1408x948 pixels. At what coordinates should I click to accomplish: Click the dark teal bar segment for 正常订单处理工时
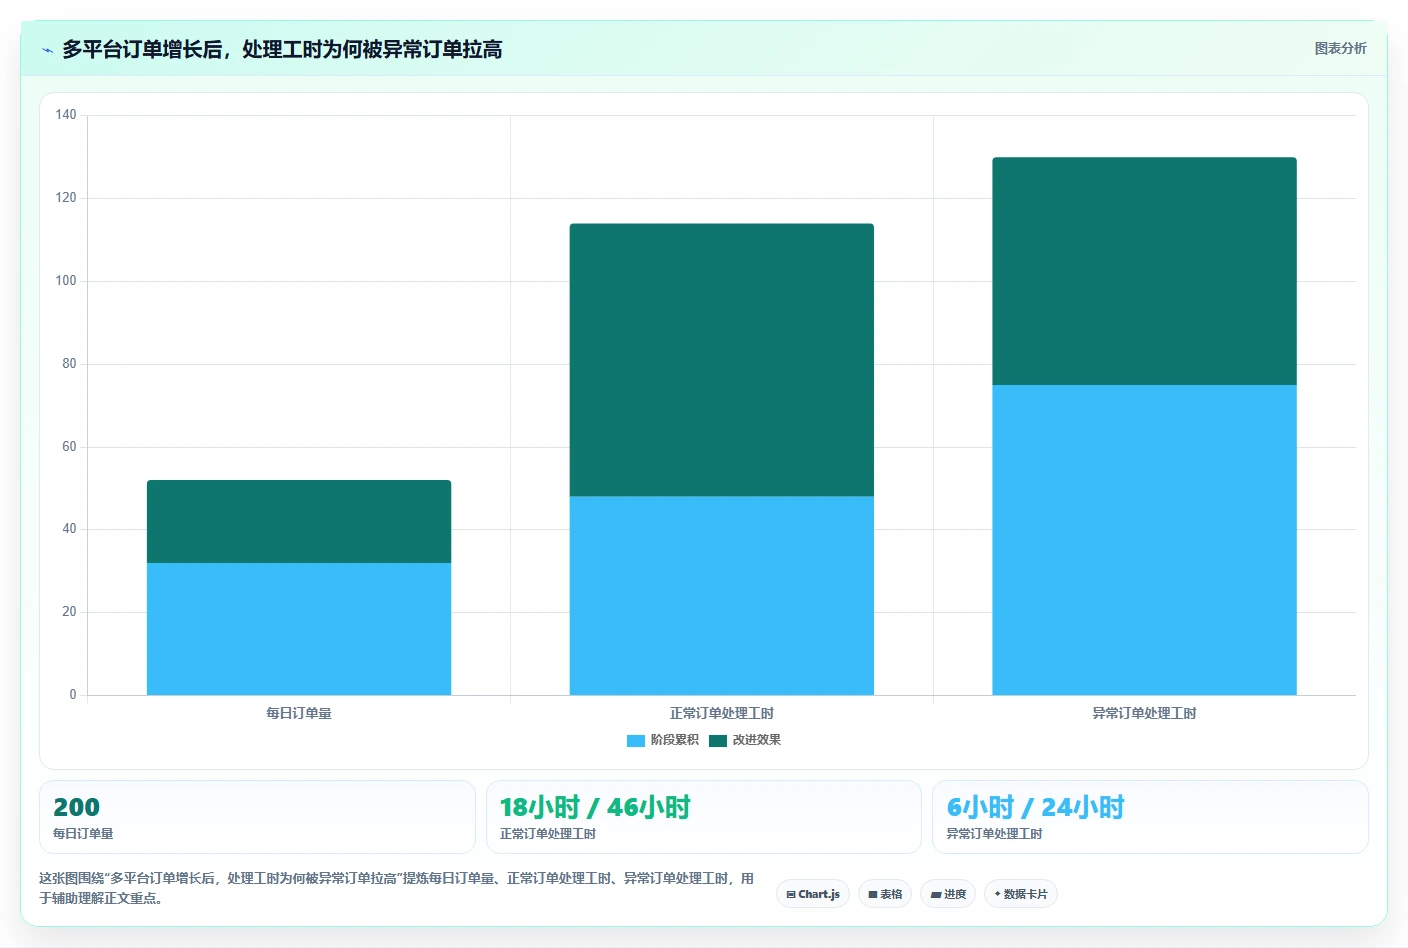pyautogui.click(x=722, y=360)
